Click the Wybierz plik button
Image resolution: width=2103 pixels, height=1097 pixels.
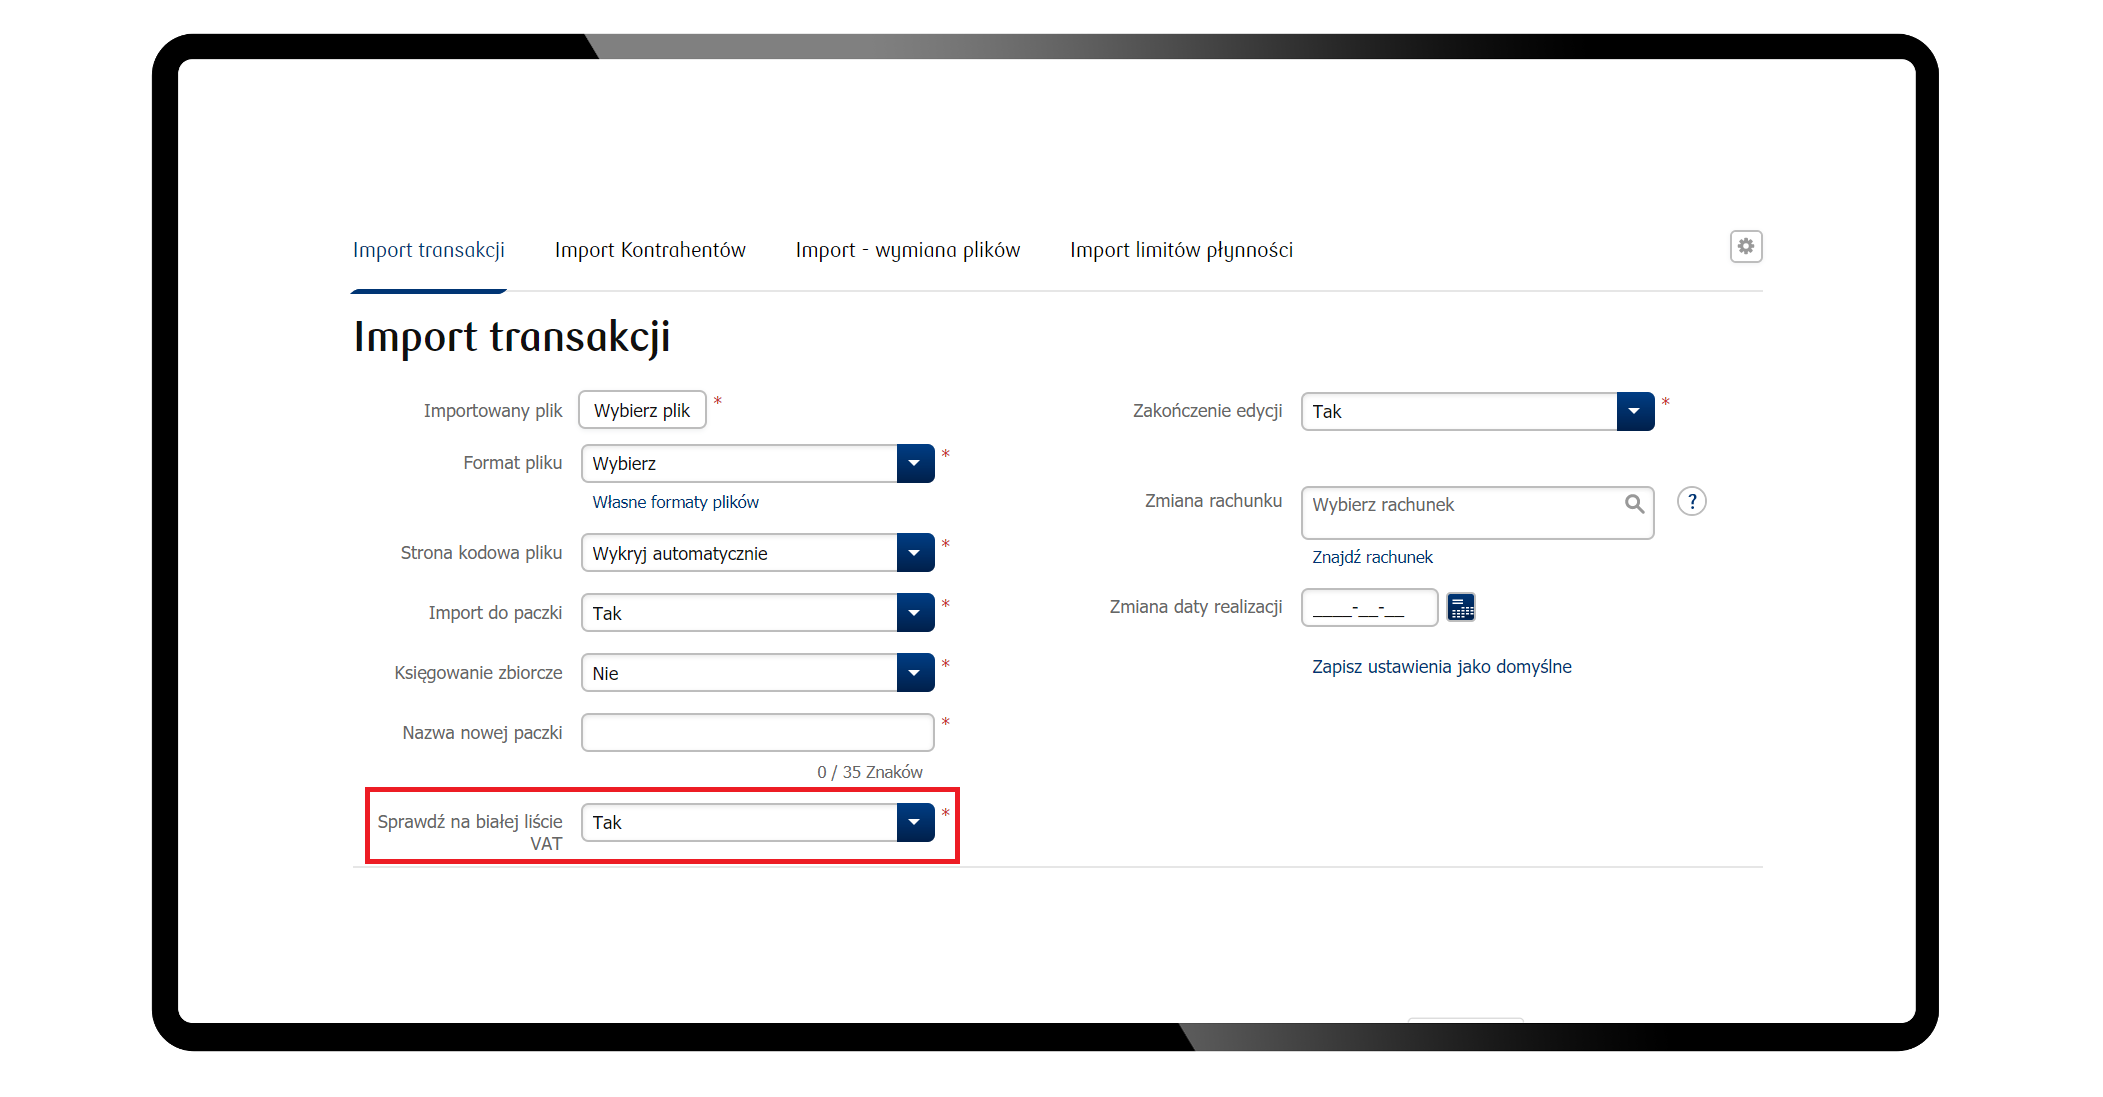coord(642,411)
